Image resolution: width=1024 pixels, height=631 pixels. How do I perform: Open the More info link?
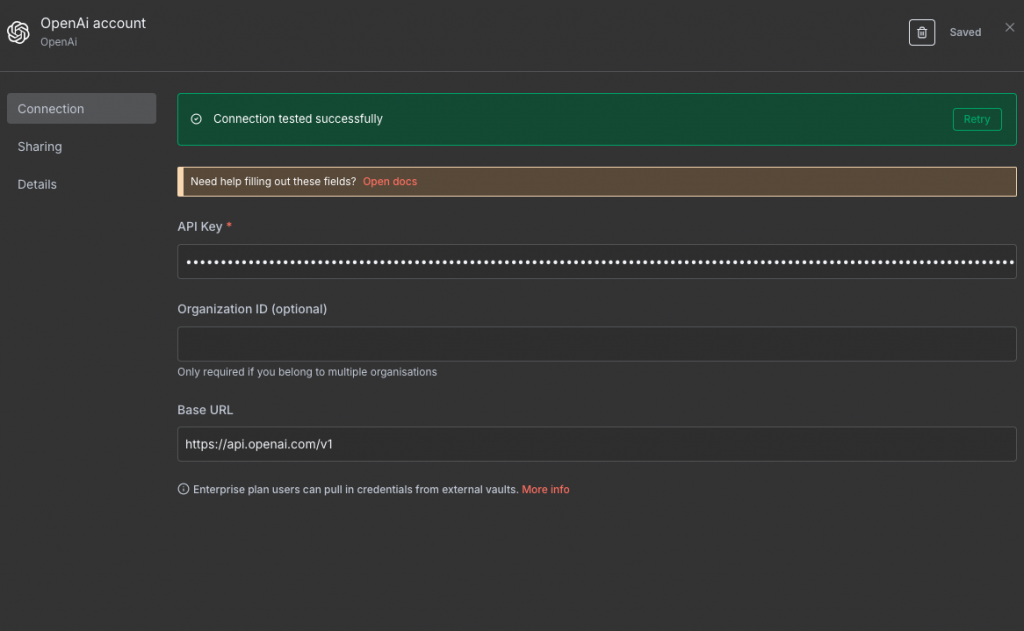coord(545,489)
